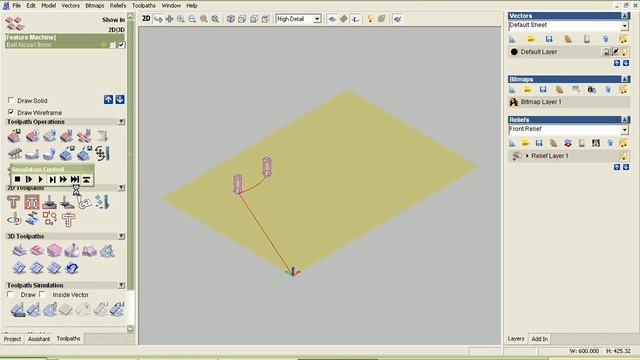
Task: Toggle the Inside Vector checkbox
Action: coord(42,294)
